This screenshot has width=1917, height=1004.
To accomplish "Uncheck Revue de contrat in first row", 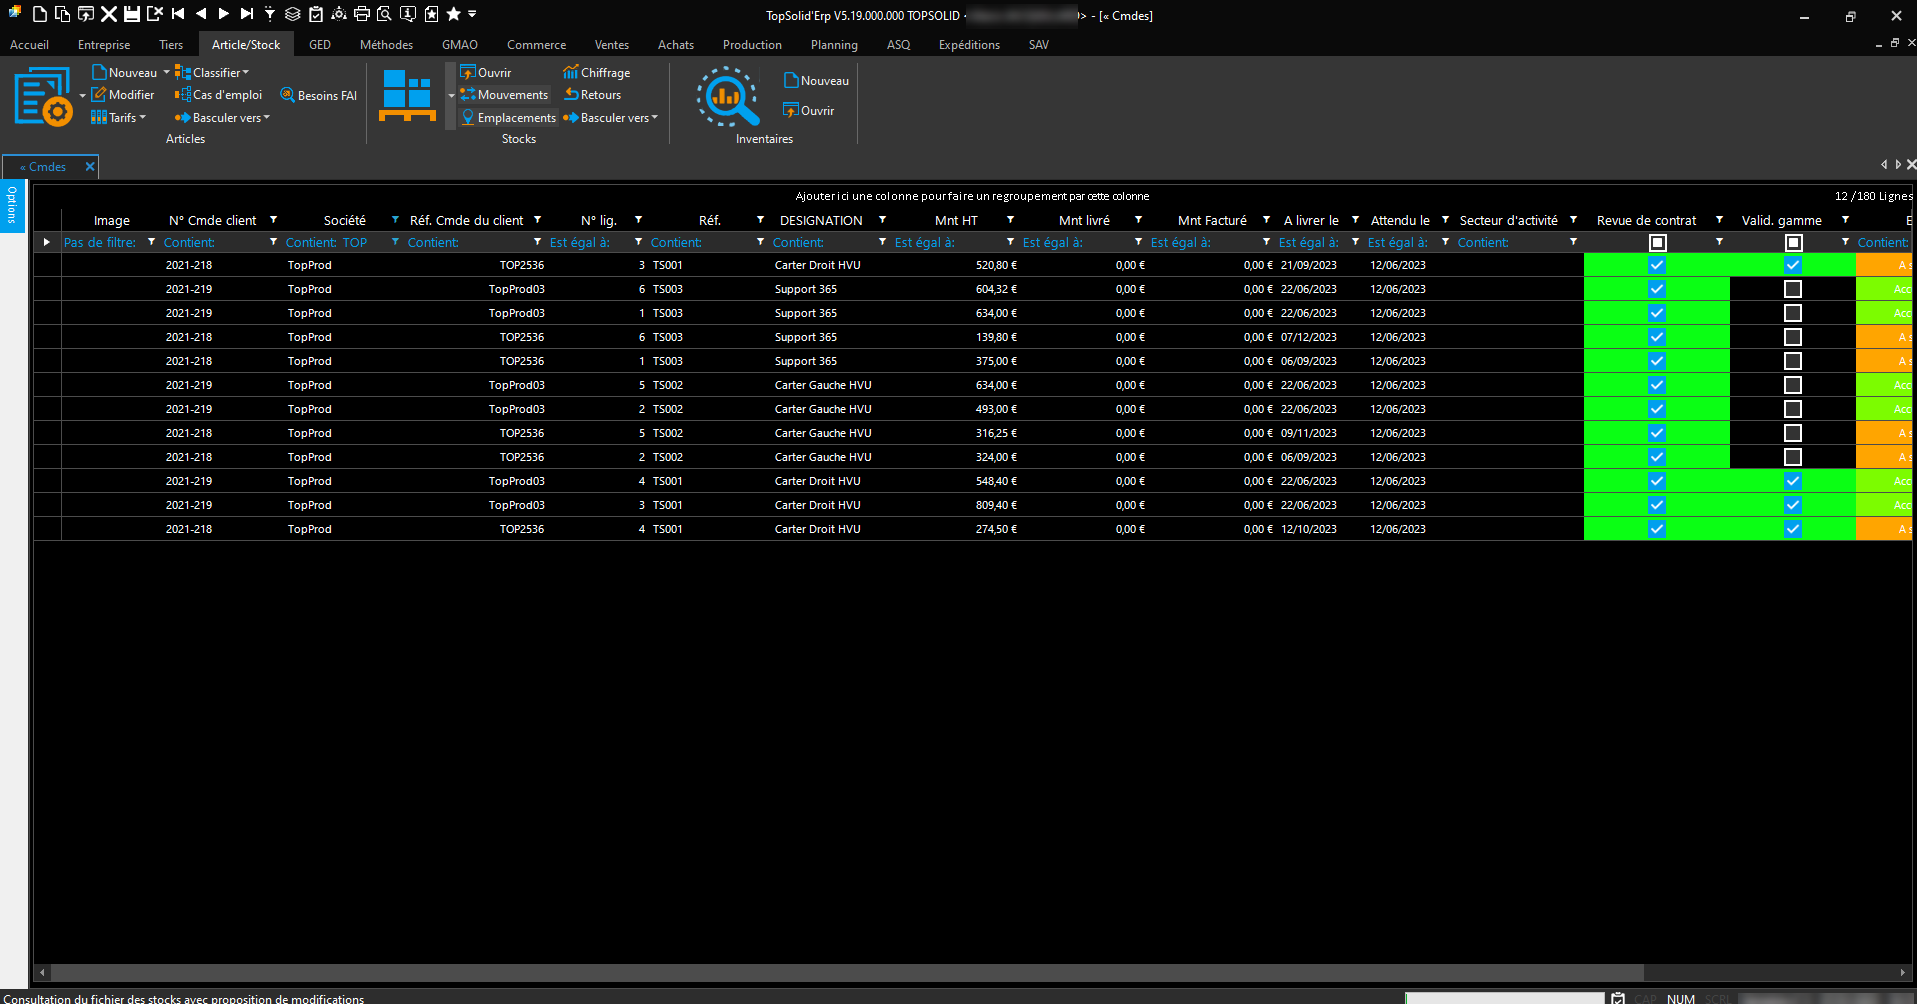I will pyautogui.click(x=1657, y=265).
